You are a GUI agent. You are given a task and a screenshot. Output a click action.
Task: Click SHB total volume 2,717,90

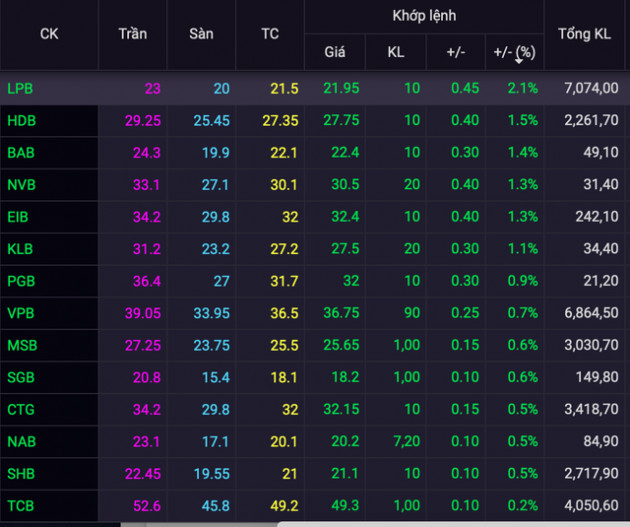591,474
